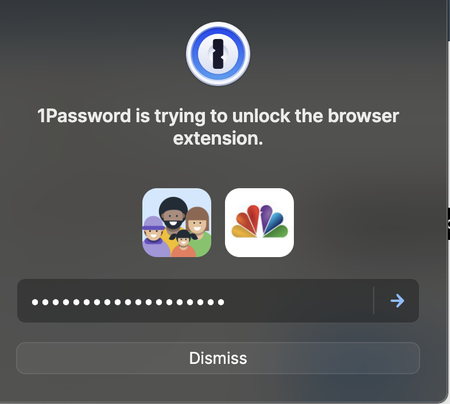This screenshot has width=450, height=404.
Task: Click the purple feather of the peacock logo
Action: [x=266, y=217]
